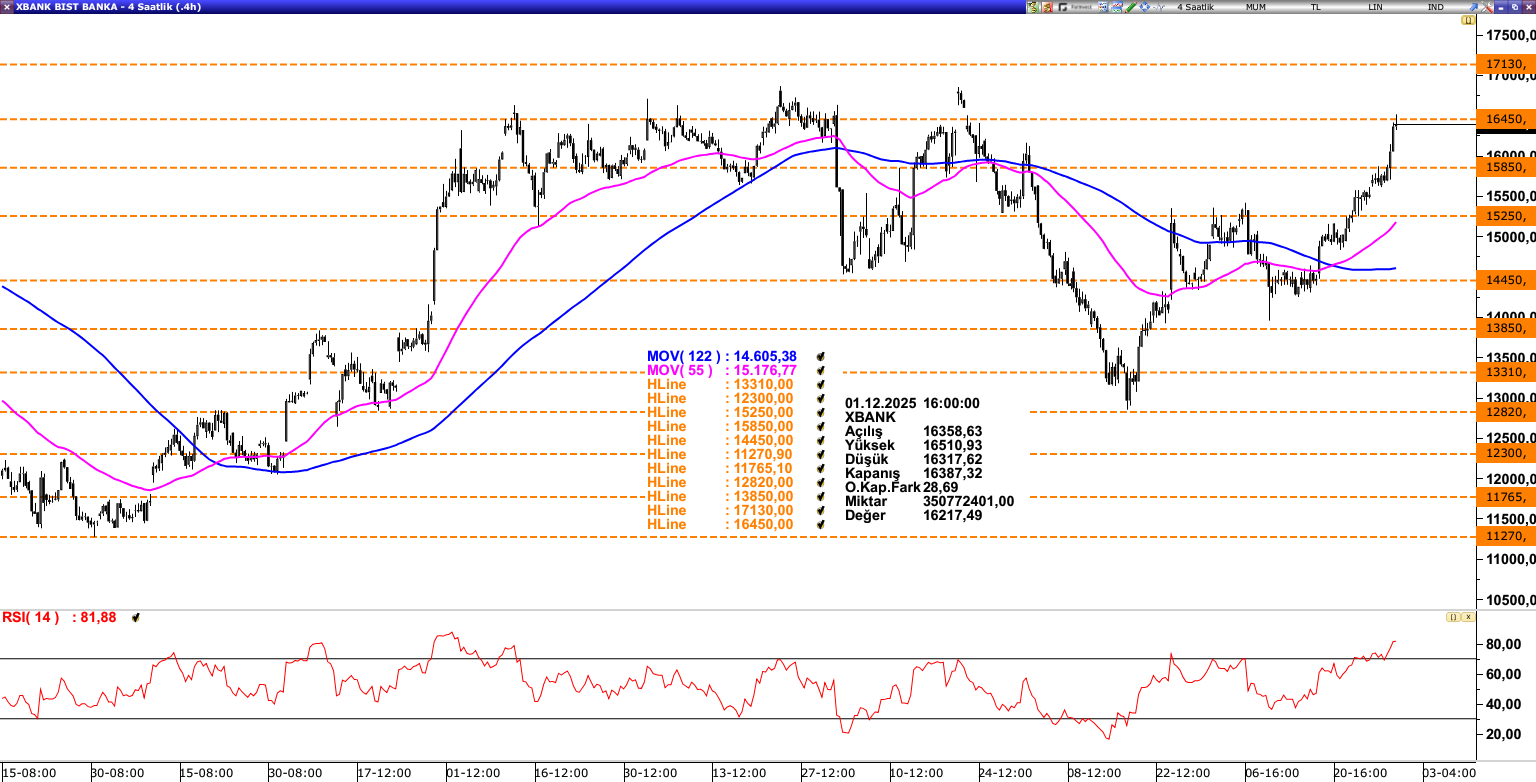Open the wrench settings icon at top right
Image resolution: width=1536 pixels, height=782 pixels.
[x=1487, y=6]
